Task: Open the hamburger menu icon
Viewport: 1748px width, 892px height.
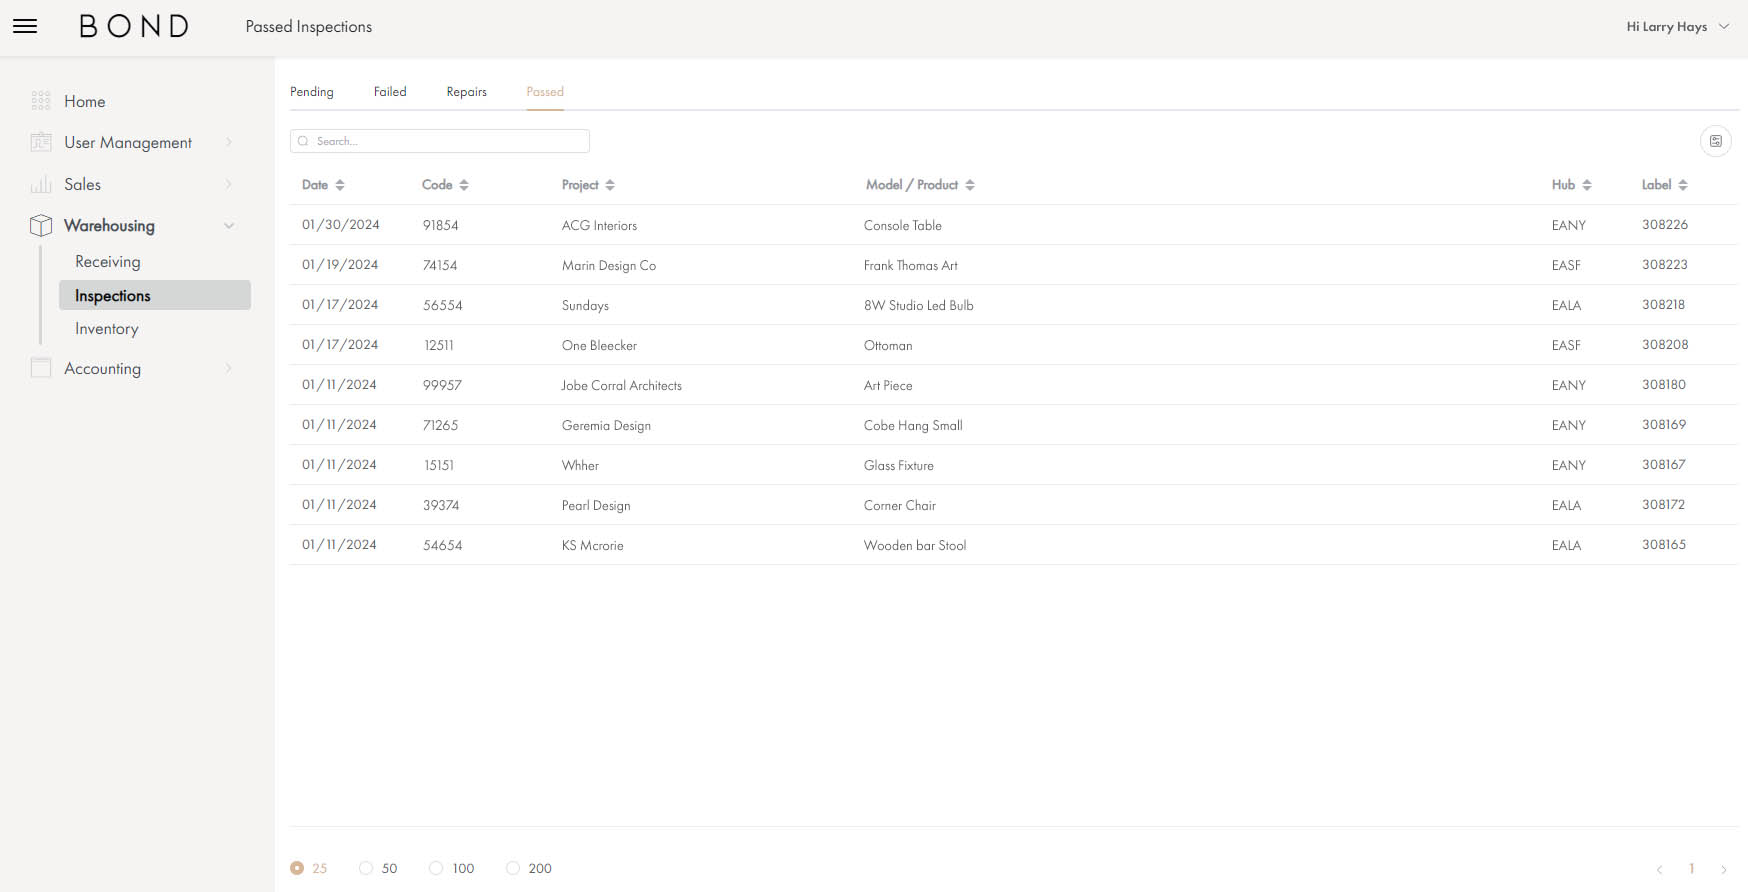Action: click(x=25, y=26)
